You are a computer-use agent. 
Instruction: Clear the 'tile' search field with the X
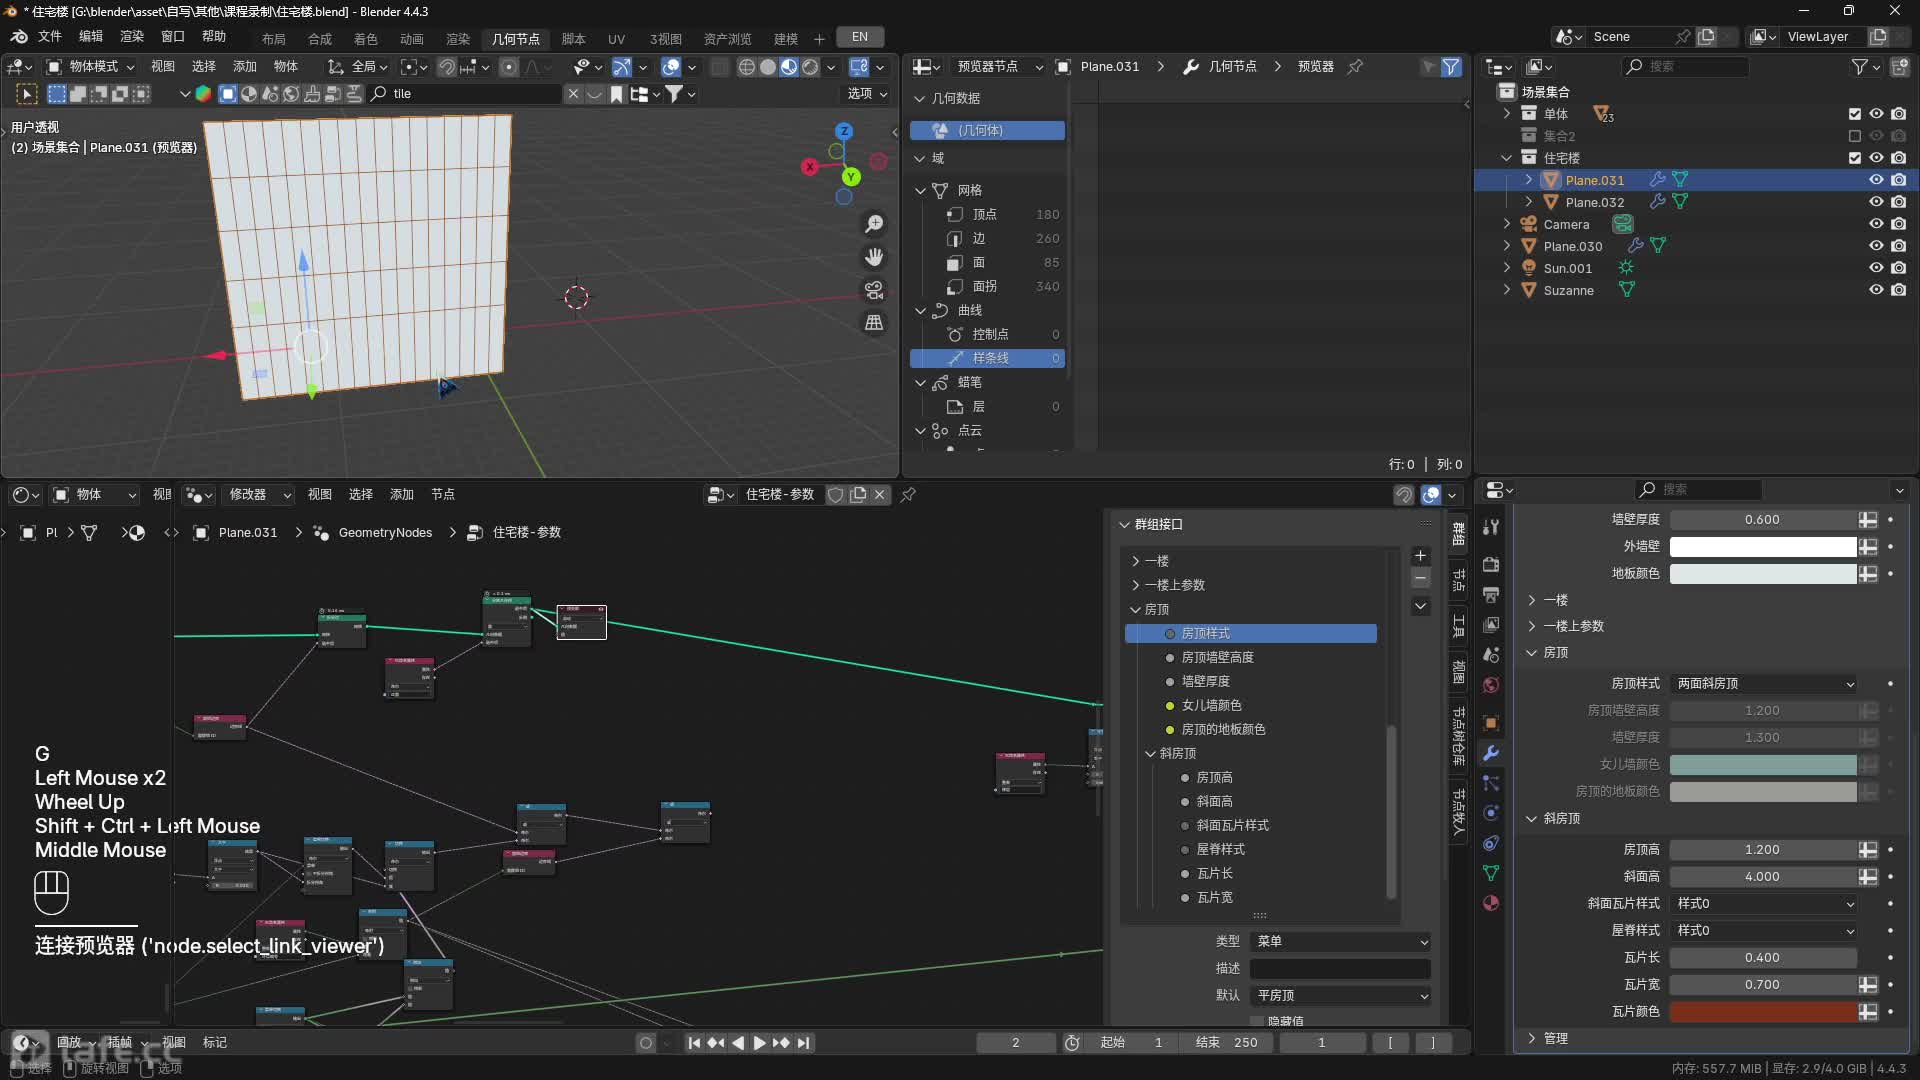coord(573,94)
